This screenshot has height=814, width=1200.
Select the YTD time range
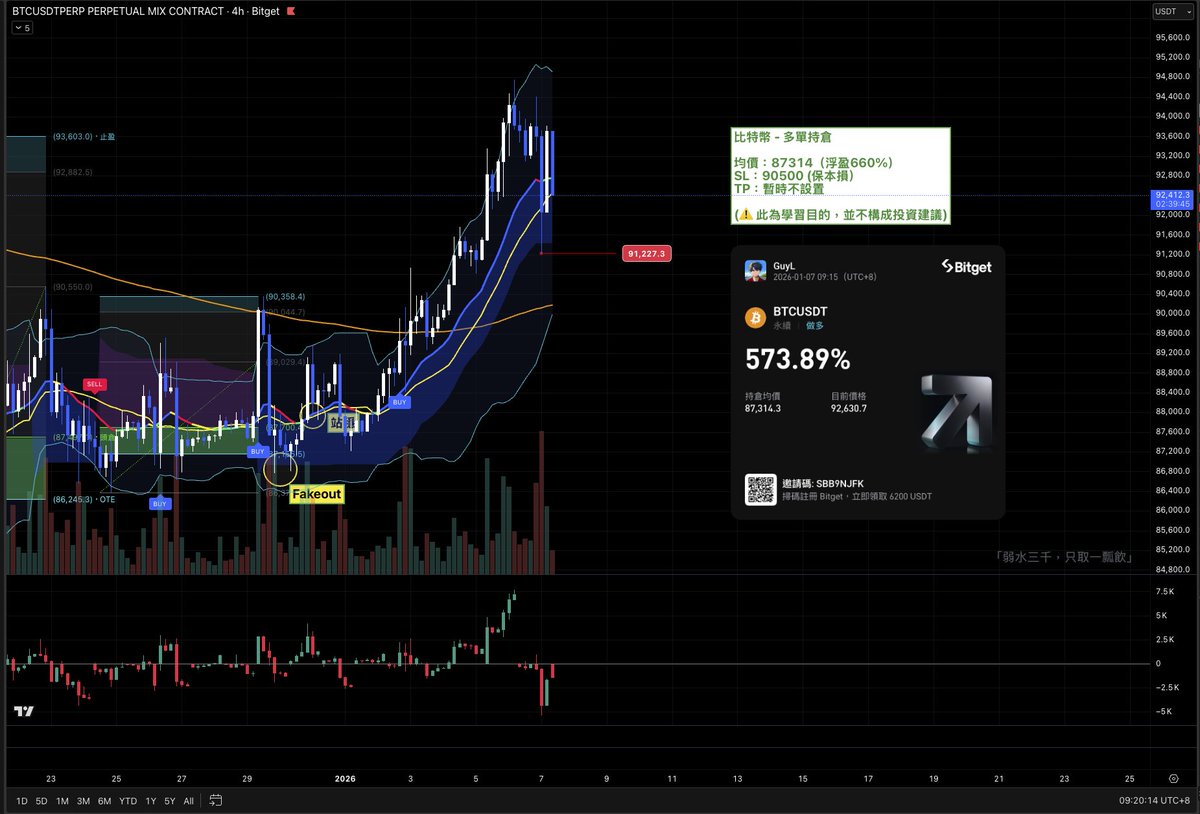(127, 801)
